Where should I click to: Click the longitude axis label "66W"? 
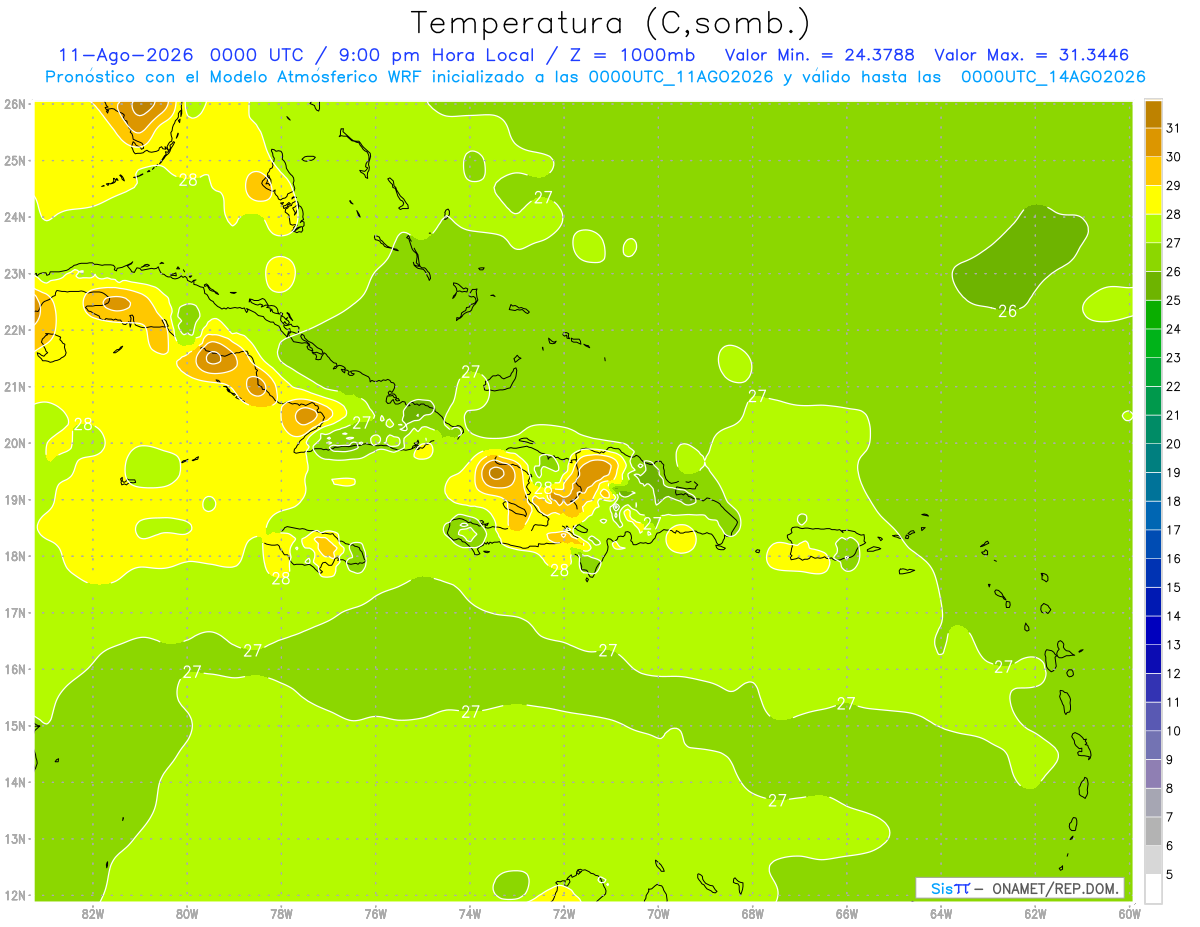[847, 914]
